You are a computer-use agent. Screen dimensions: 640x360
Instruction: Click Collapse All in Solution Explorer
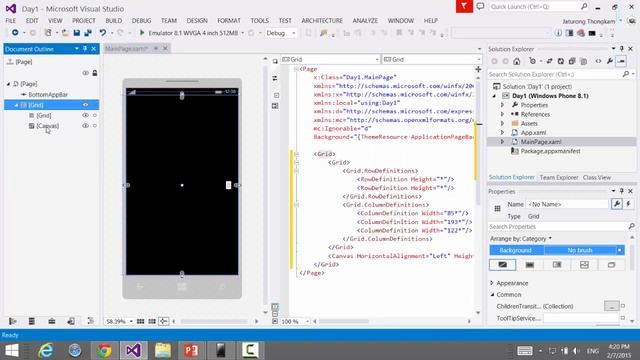click(x=572, y=61)
